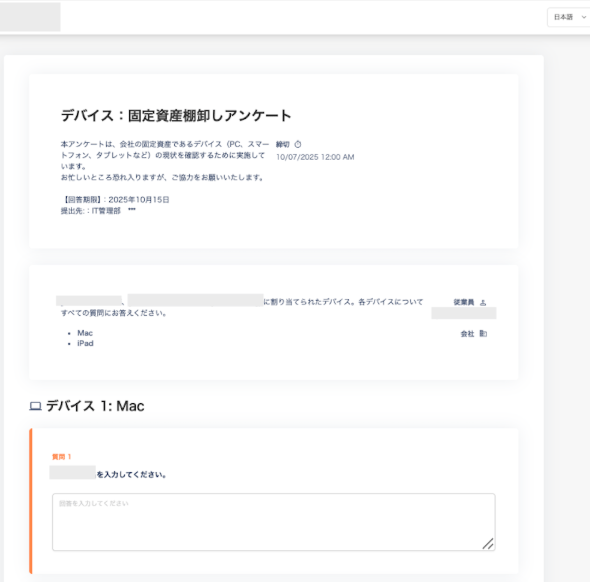
Task: Click into the 回答を入力してください text area
Action: tap(274, 522)
